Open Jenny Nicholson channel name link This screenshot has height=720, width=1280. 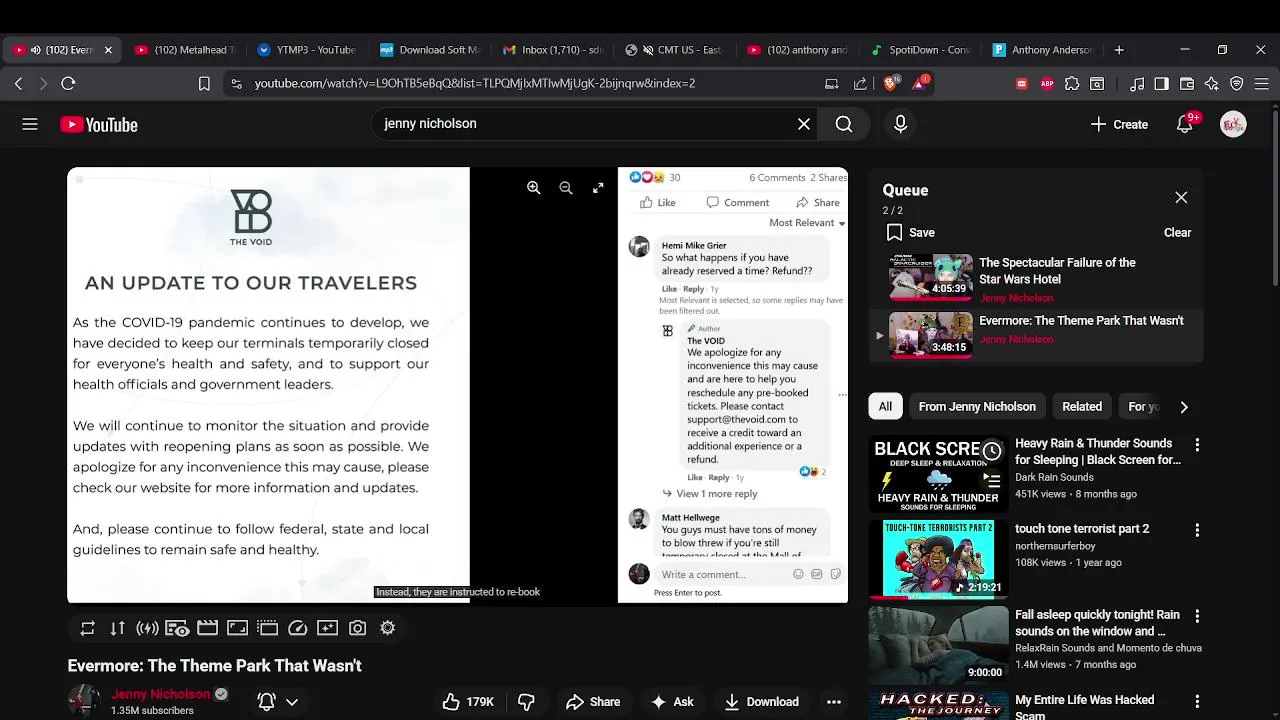[x=161, y=694]
